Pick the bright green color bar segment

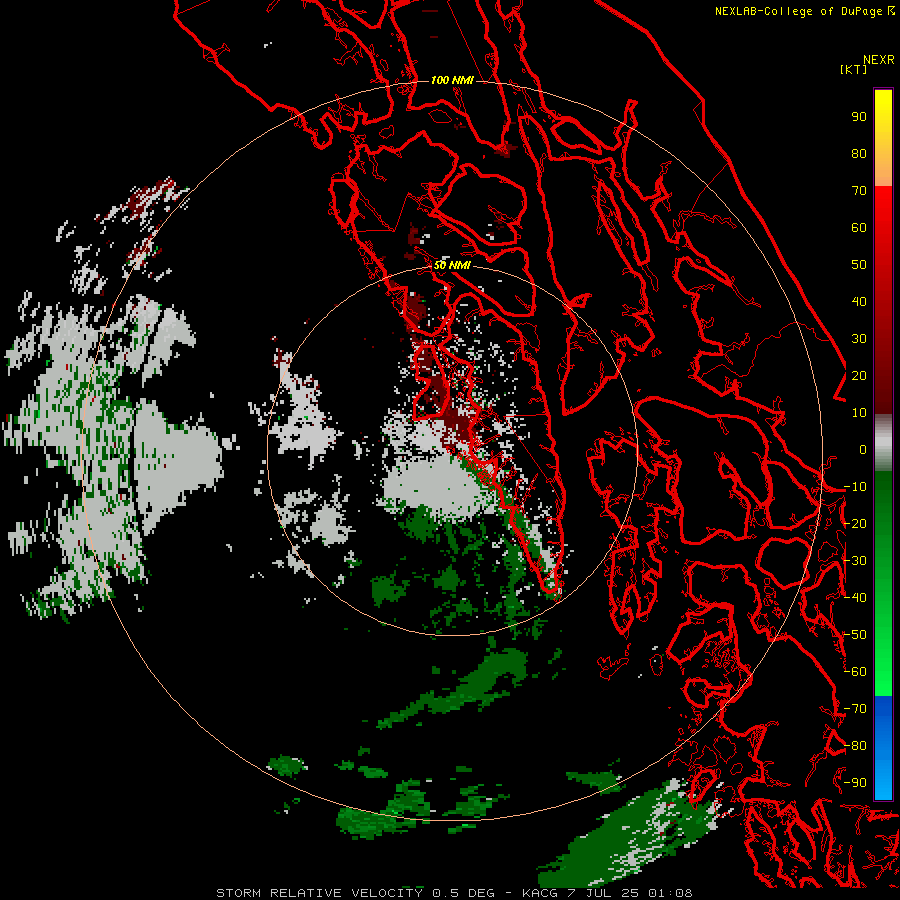click(x=883, y=583)
